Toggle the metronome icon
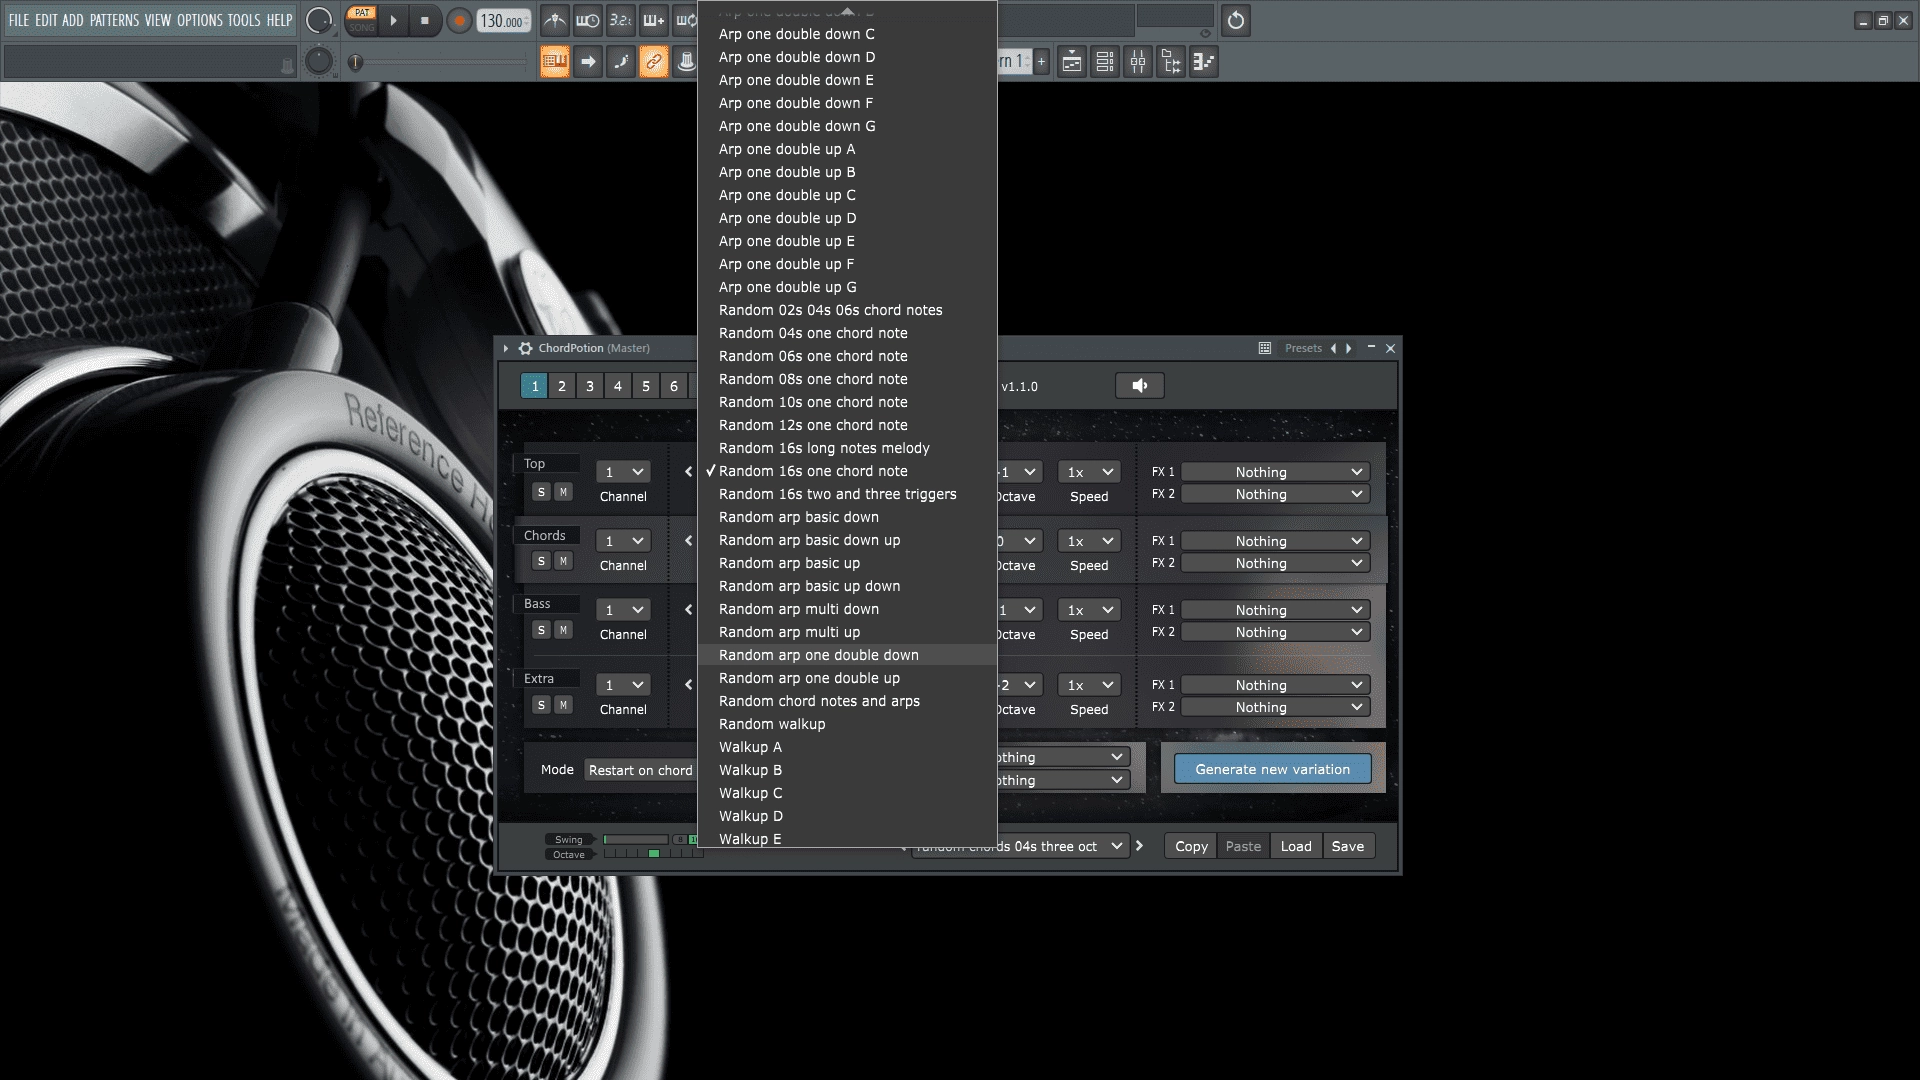Screen dimensions: 1920x1080 pos(555,20)
